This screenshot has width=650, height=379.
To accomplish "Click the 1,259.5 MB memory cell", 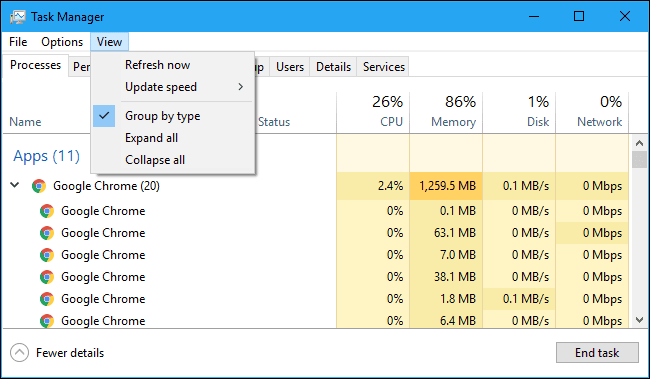I will tap(446, 186).
